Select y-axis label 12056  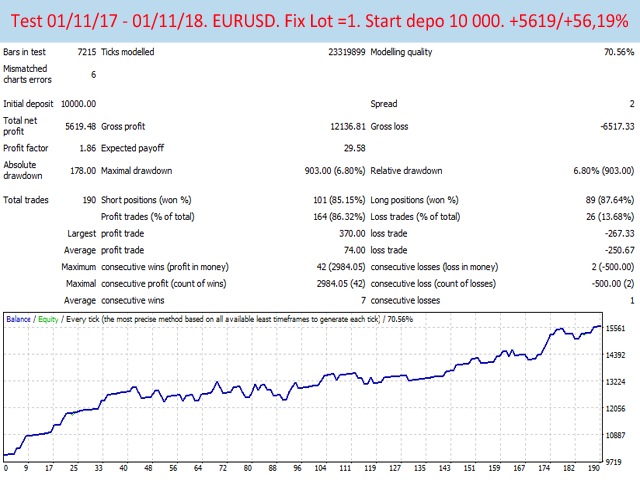point(616,409)
